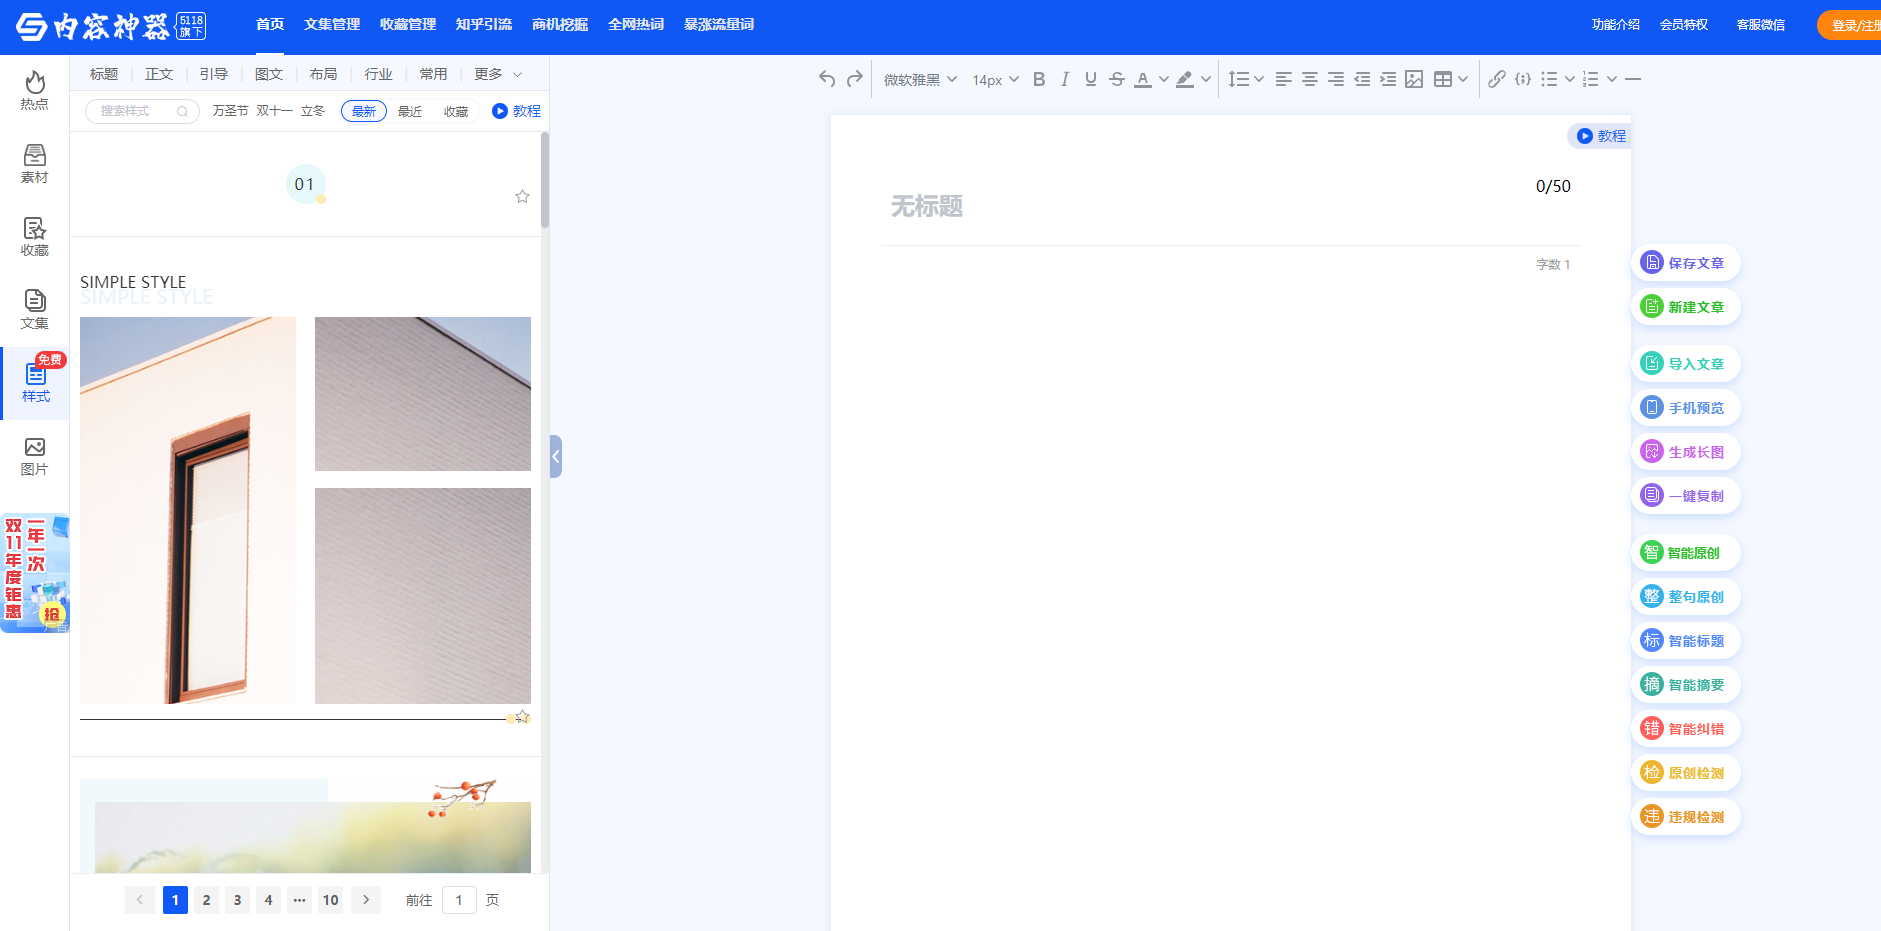This screenshot has height=931, width=1881.
Task: Insert an image using the toolbar icon
Action: [1414, 79]
